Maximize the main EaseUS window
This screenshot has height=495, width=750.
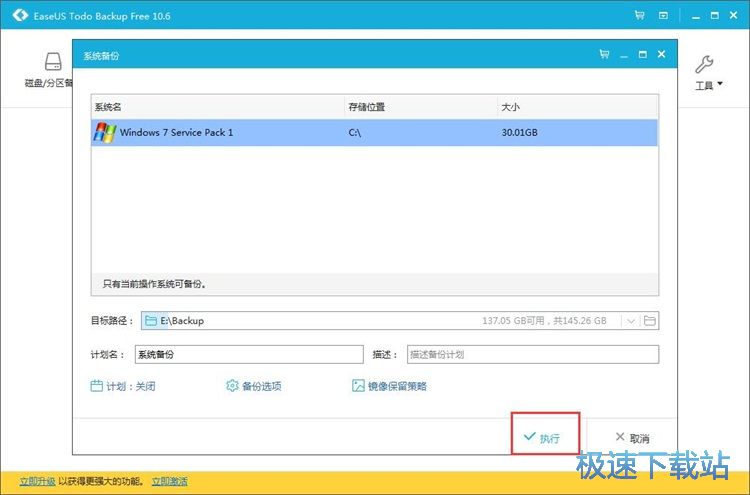click(715, 15)
